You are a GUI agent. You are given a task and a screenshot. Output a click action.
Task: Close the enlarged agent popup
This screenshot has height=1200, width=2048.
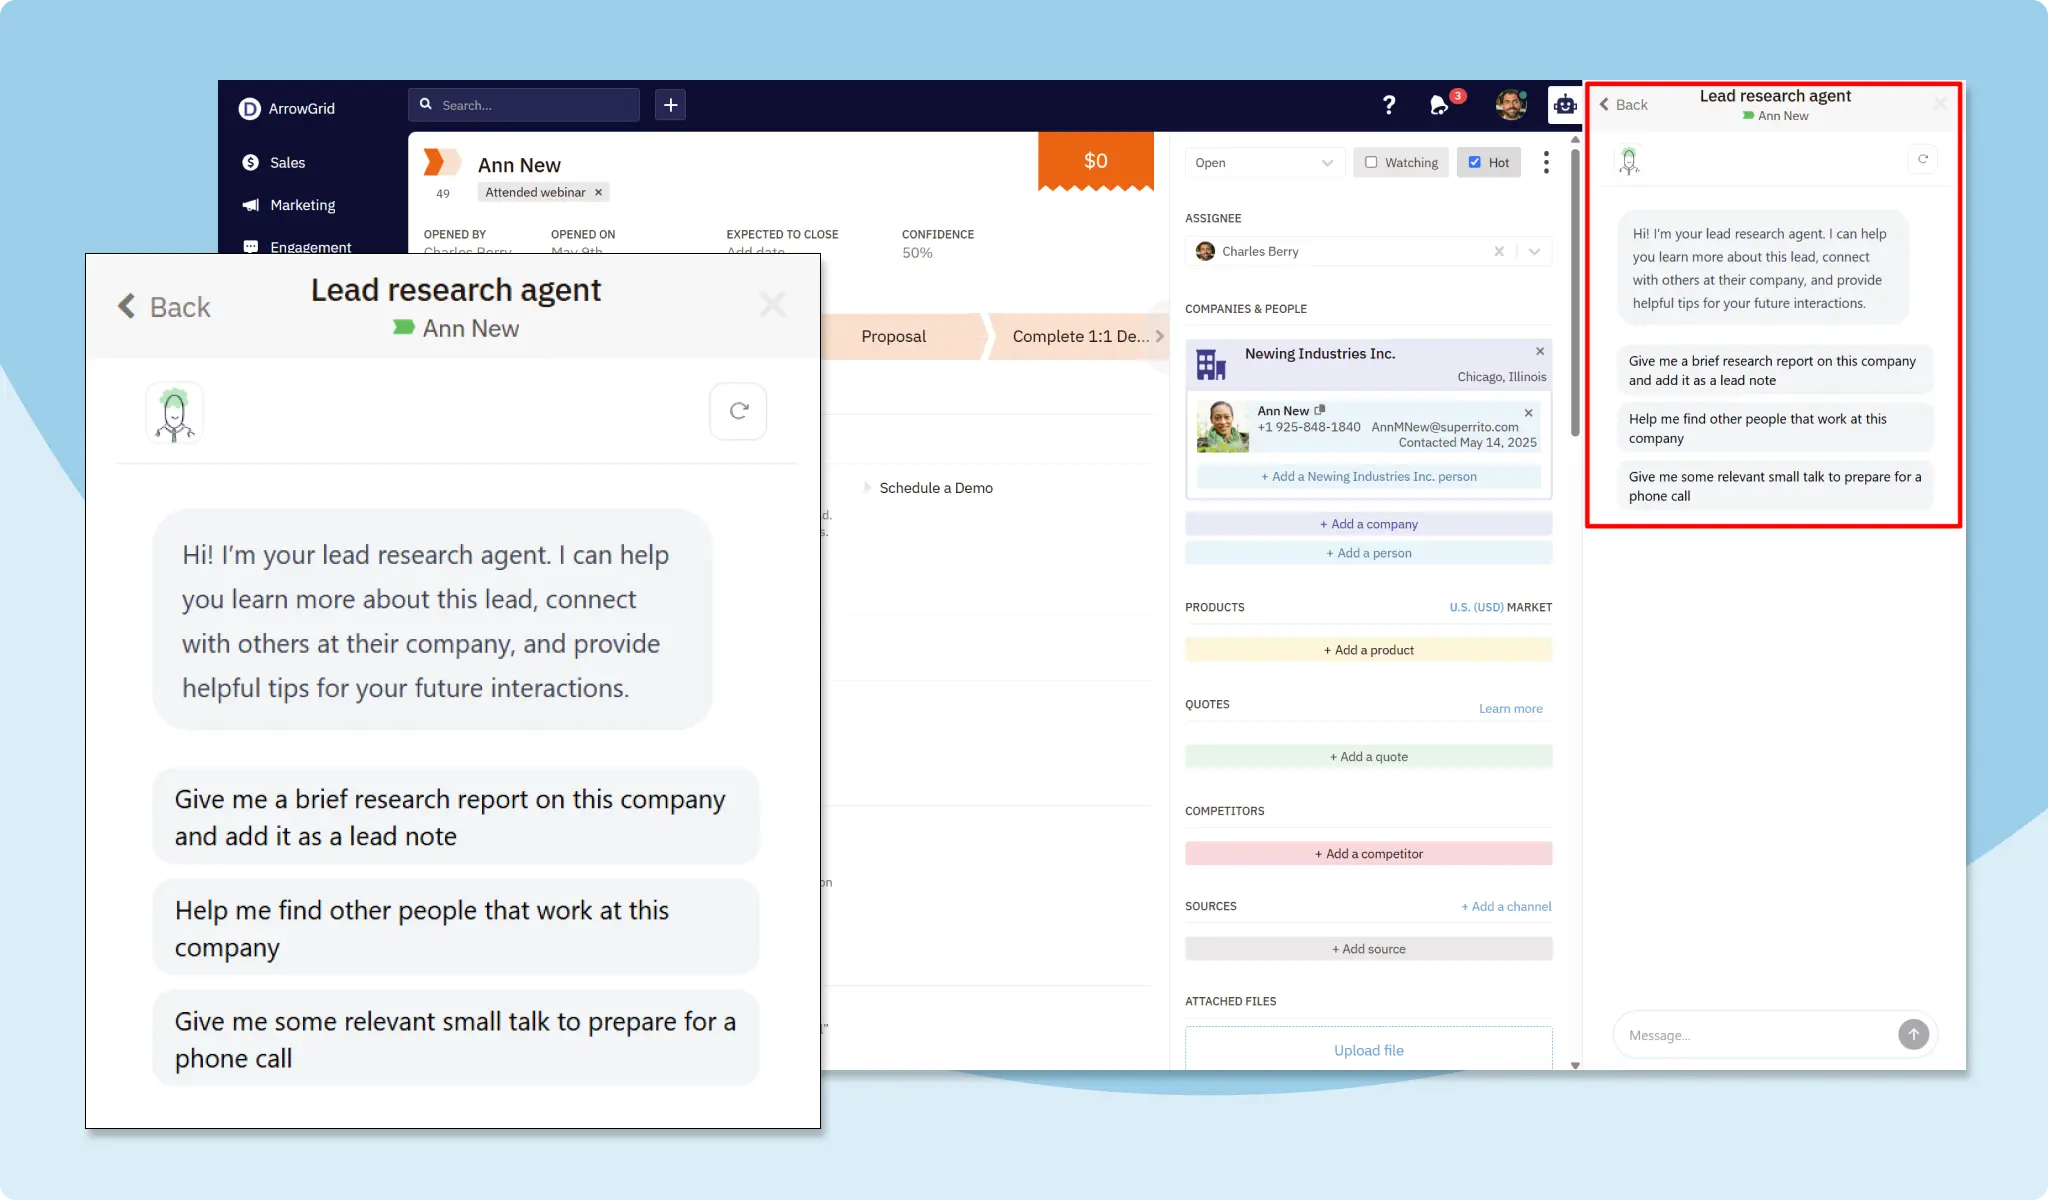772,304
